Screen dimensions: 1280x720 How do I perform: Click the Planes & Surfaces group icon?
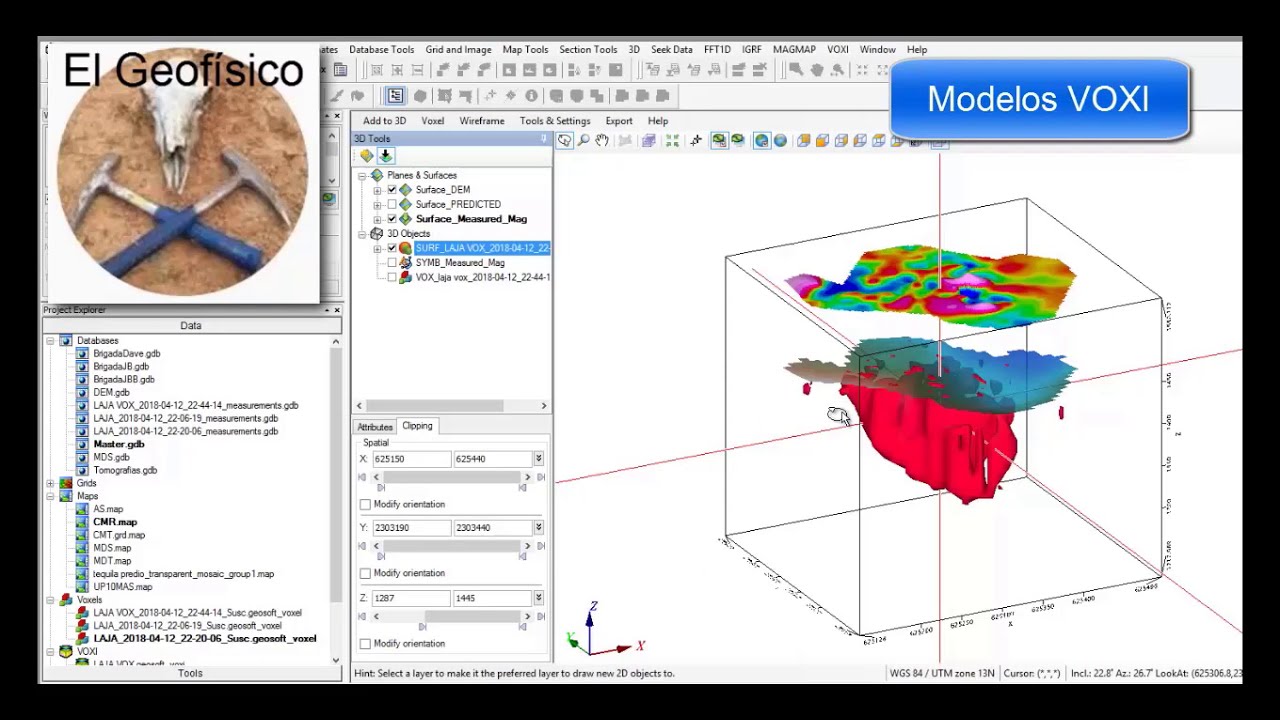pyautogui.click(x=377, y=175)
